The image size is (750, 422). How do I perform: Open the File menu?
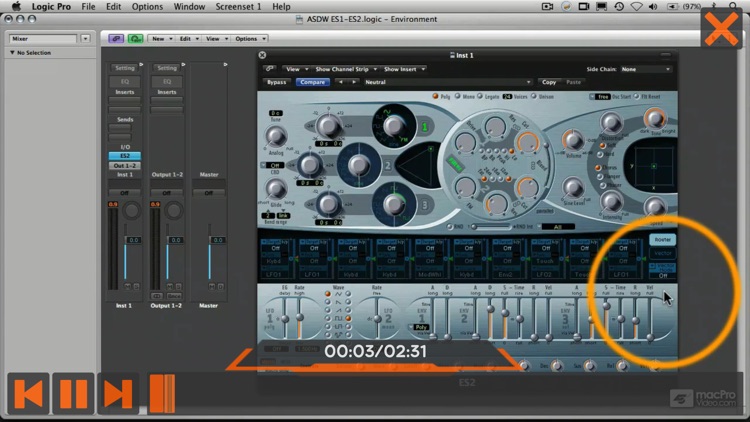(88, 7)
